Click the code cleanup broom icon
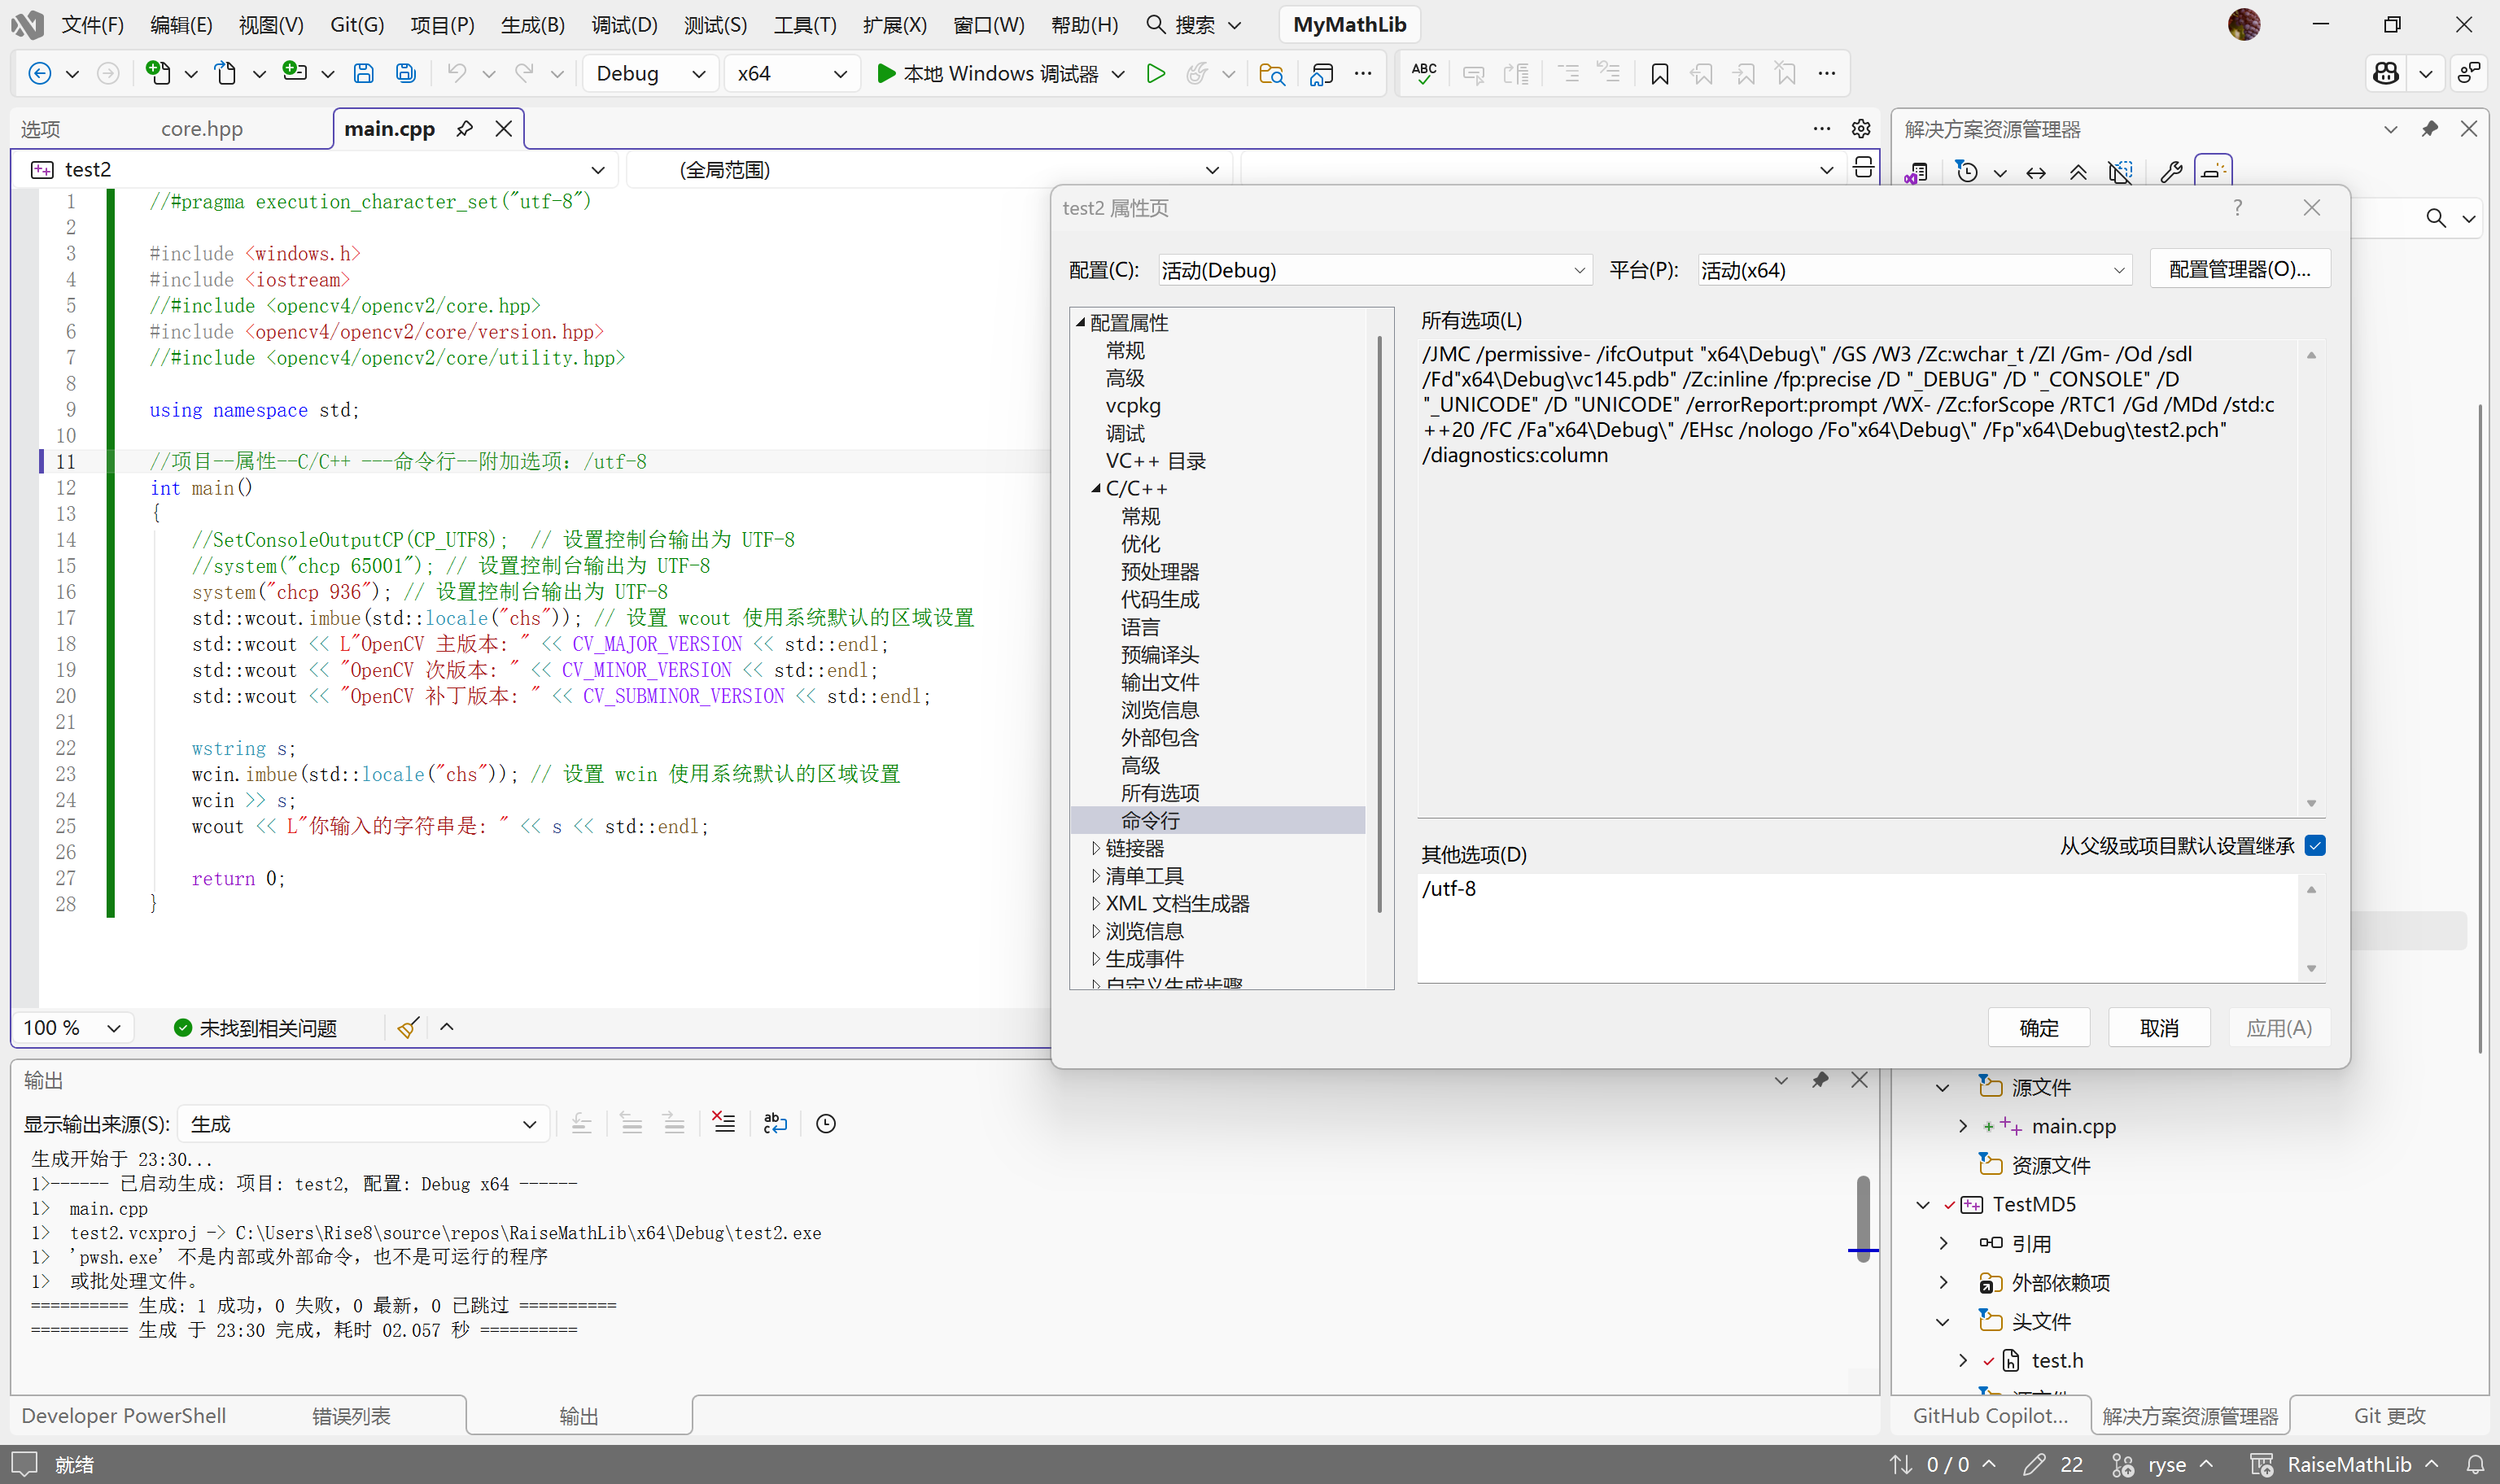This screenshot has width=2500, height=1484. point(408,1027)
